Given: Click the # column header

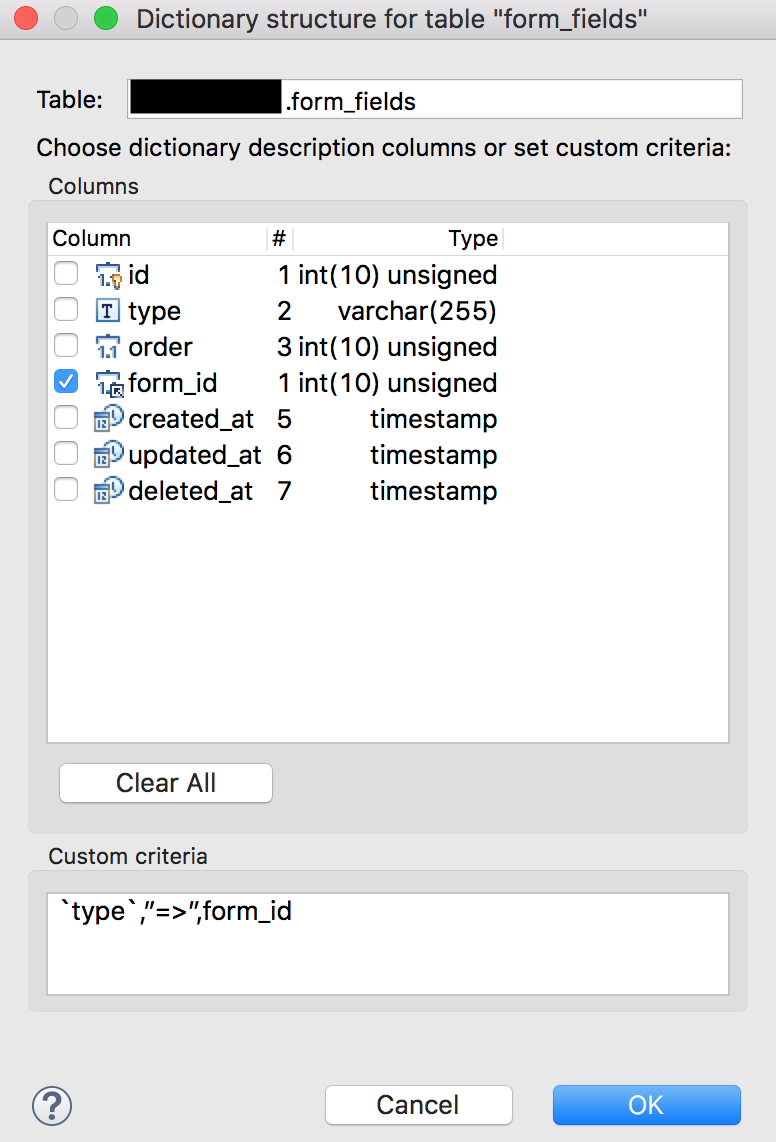Looking at the screenshot, I should [x=280, y=239].
